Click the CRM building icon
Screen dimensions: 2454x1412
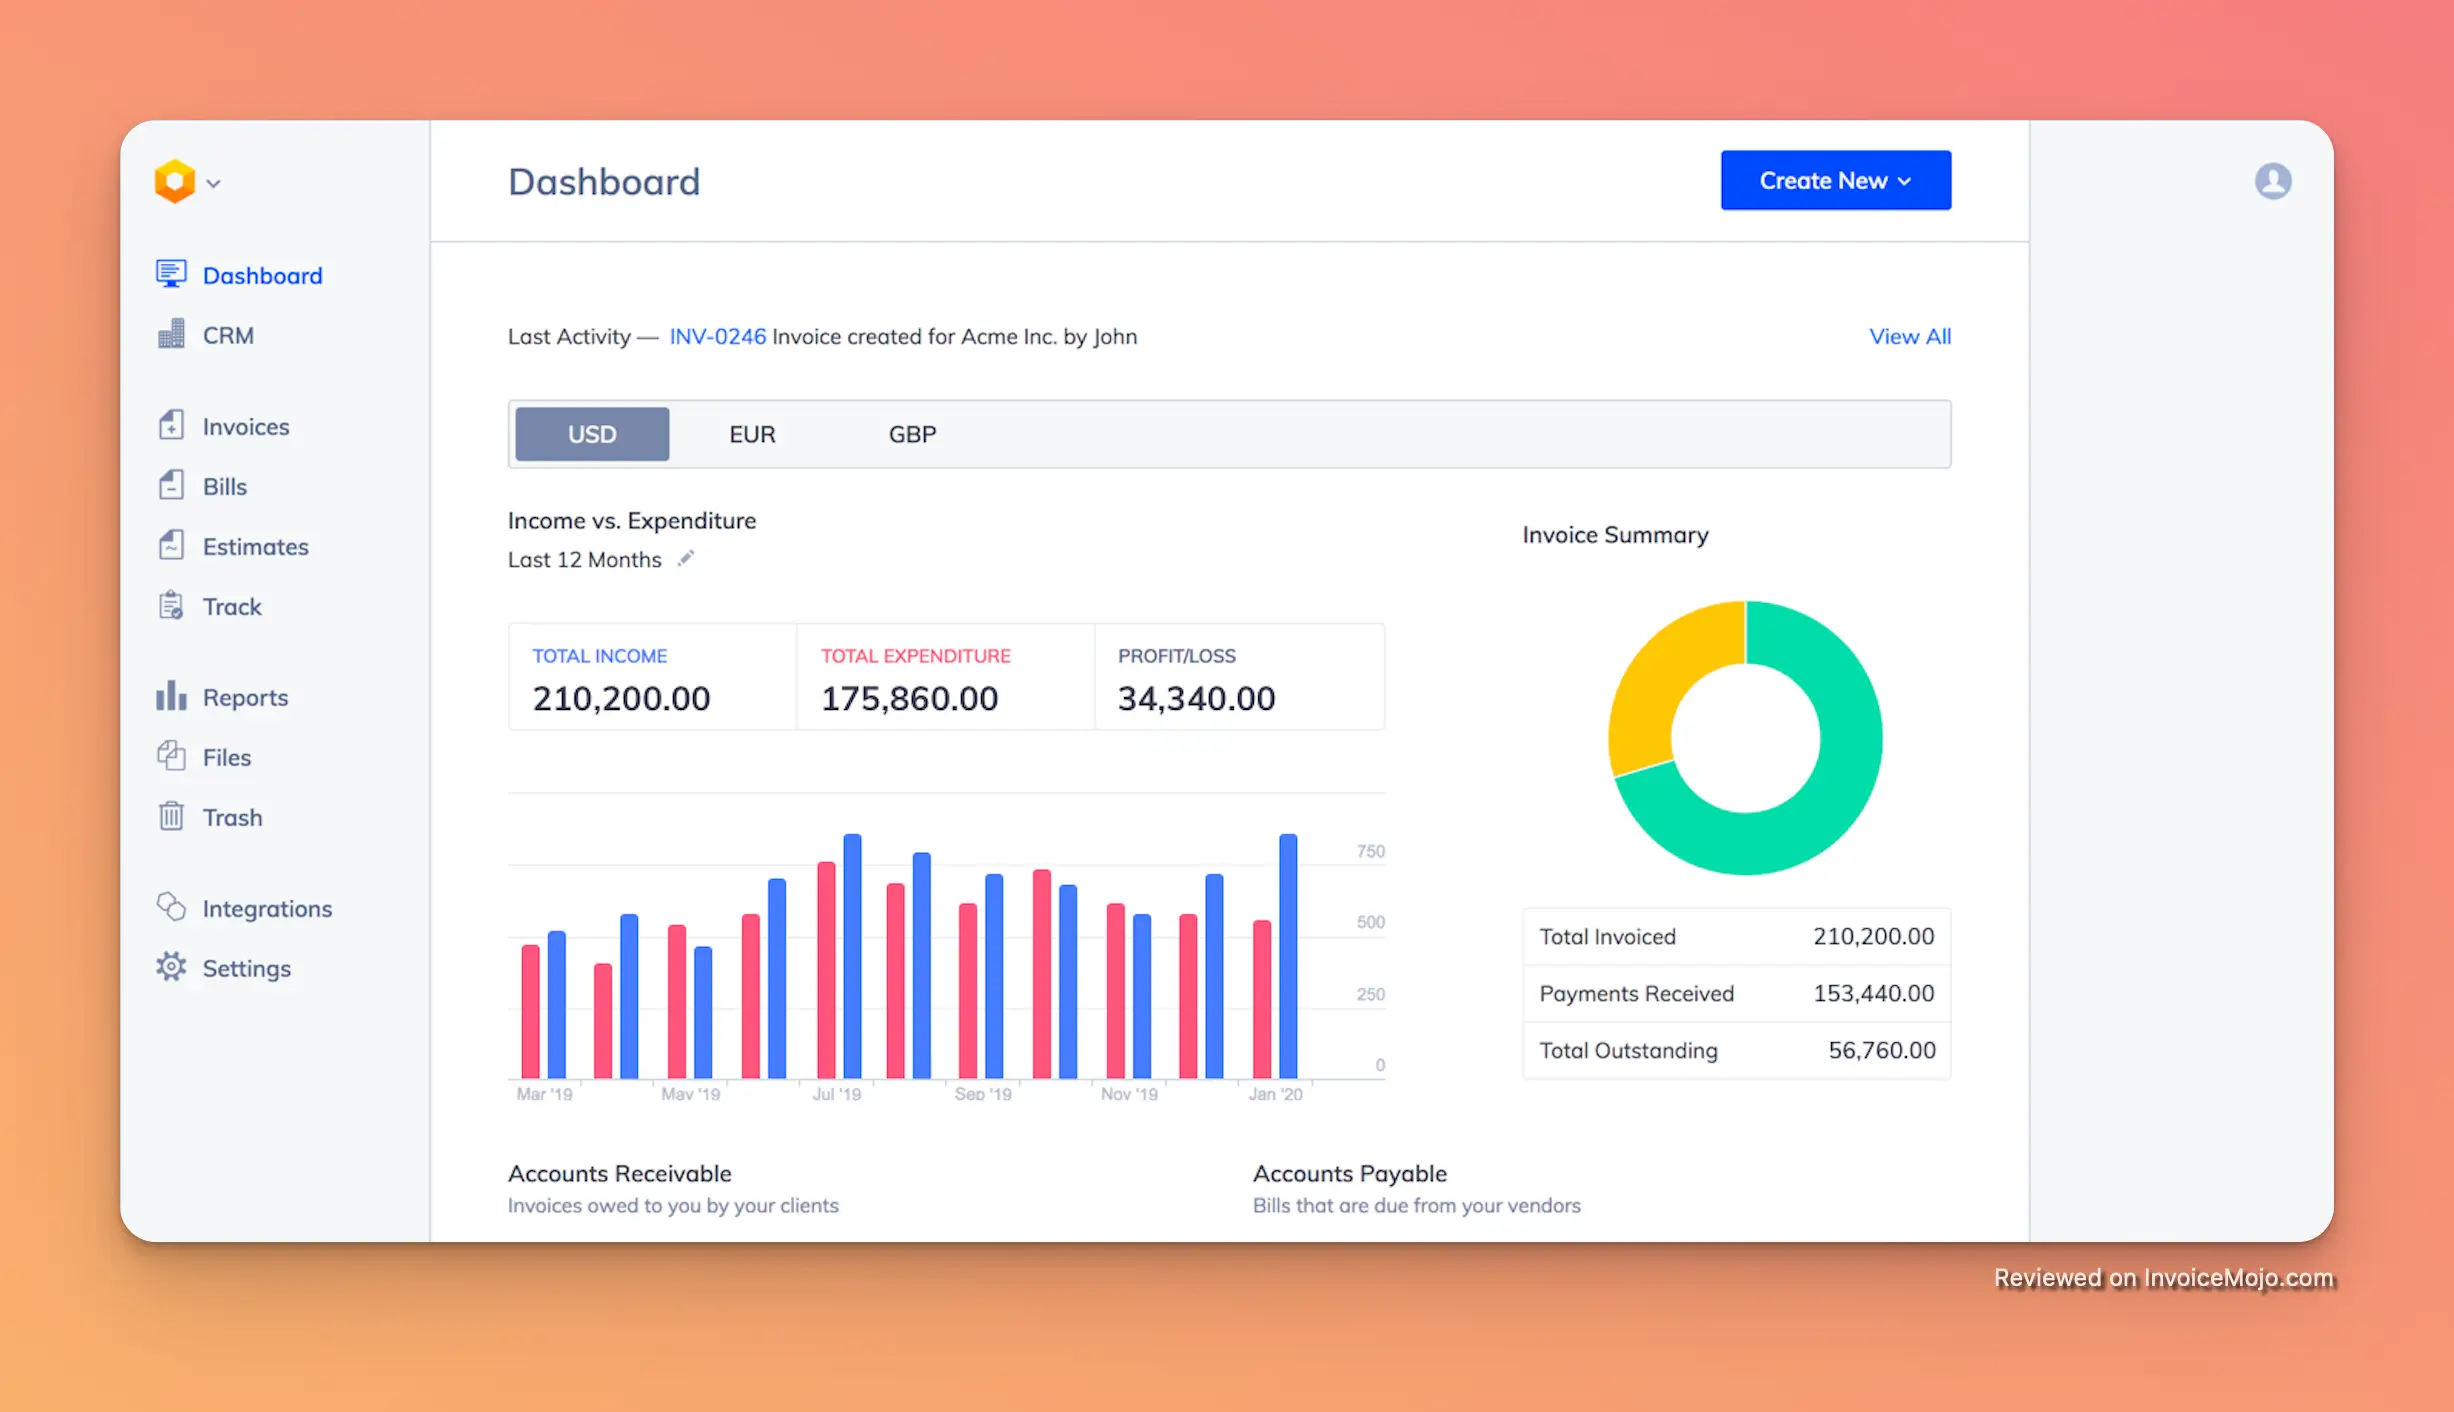[x=171, y=334]
